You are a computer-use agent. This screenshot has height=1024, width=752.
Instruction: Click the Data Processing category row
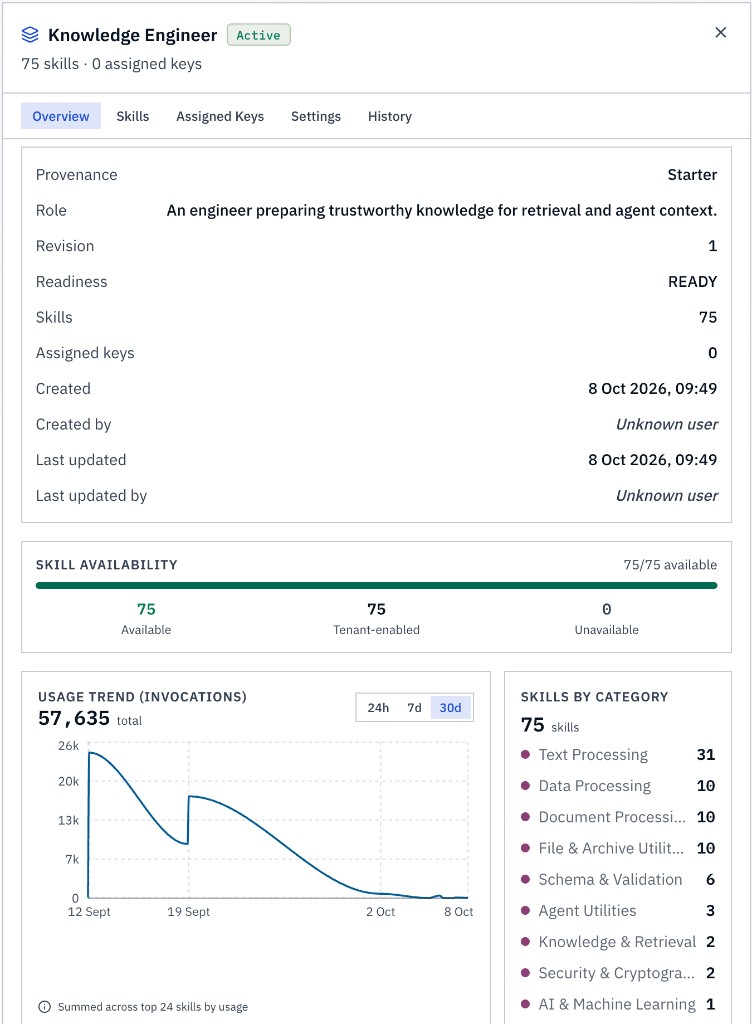click(x=618, y=786)
